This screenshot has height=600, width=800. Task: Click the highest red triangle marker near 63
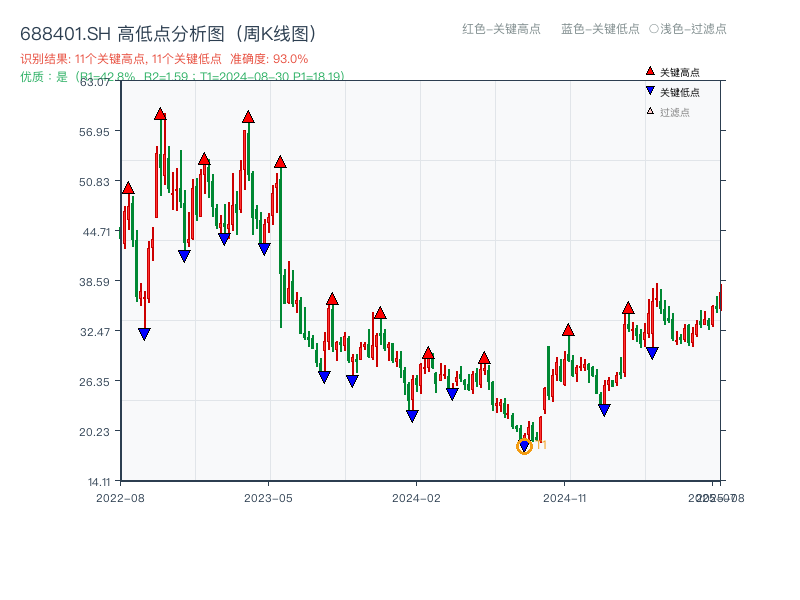click(x=160, y=116)
